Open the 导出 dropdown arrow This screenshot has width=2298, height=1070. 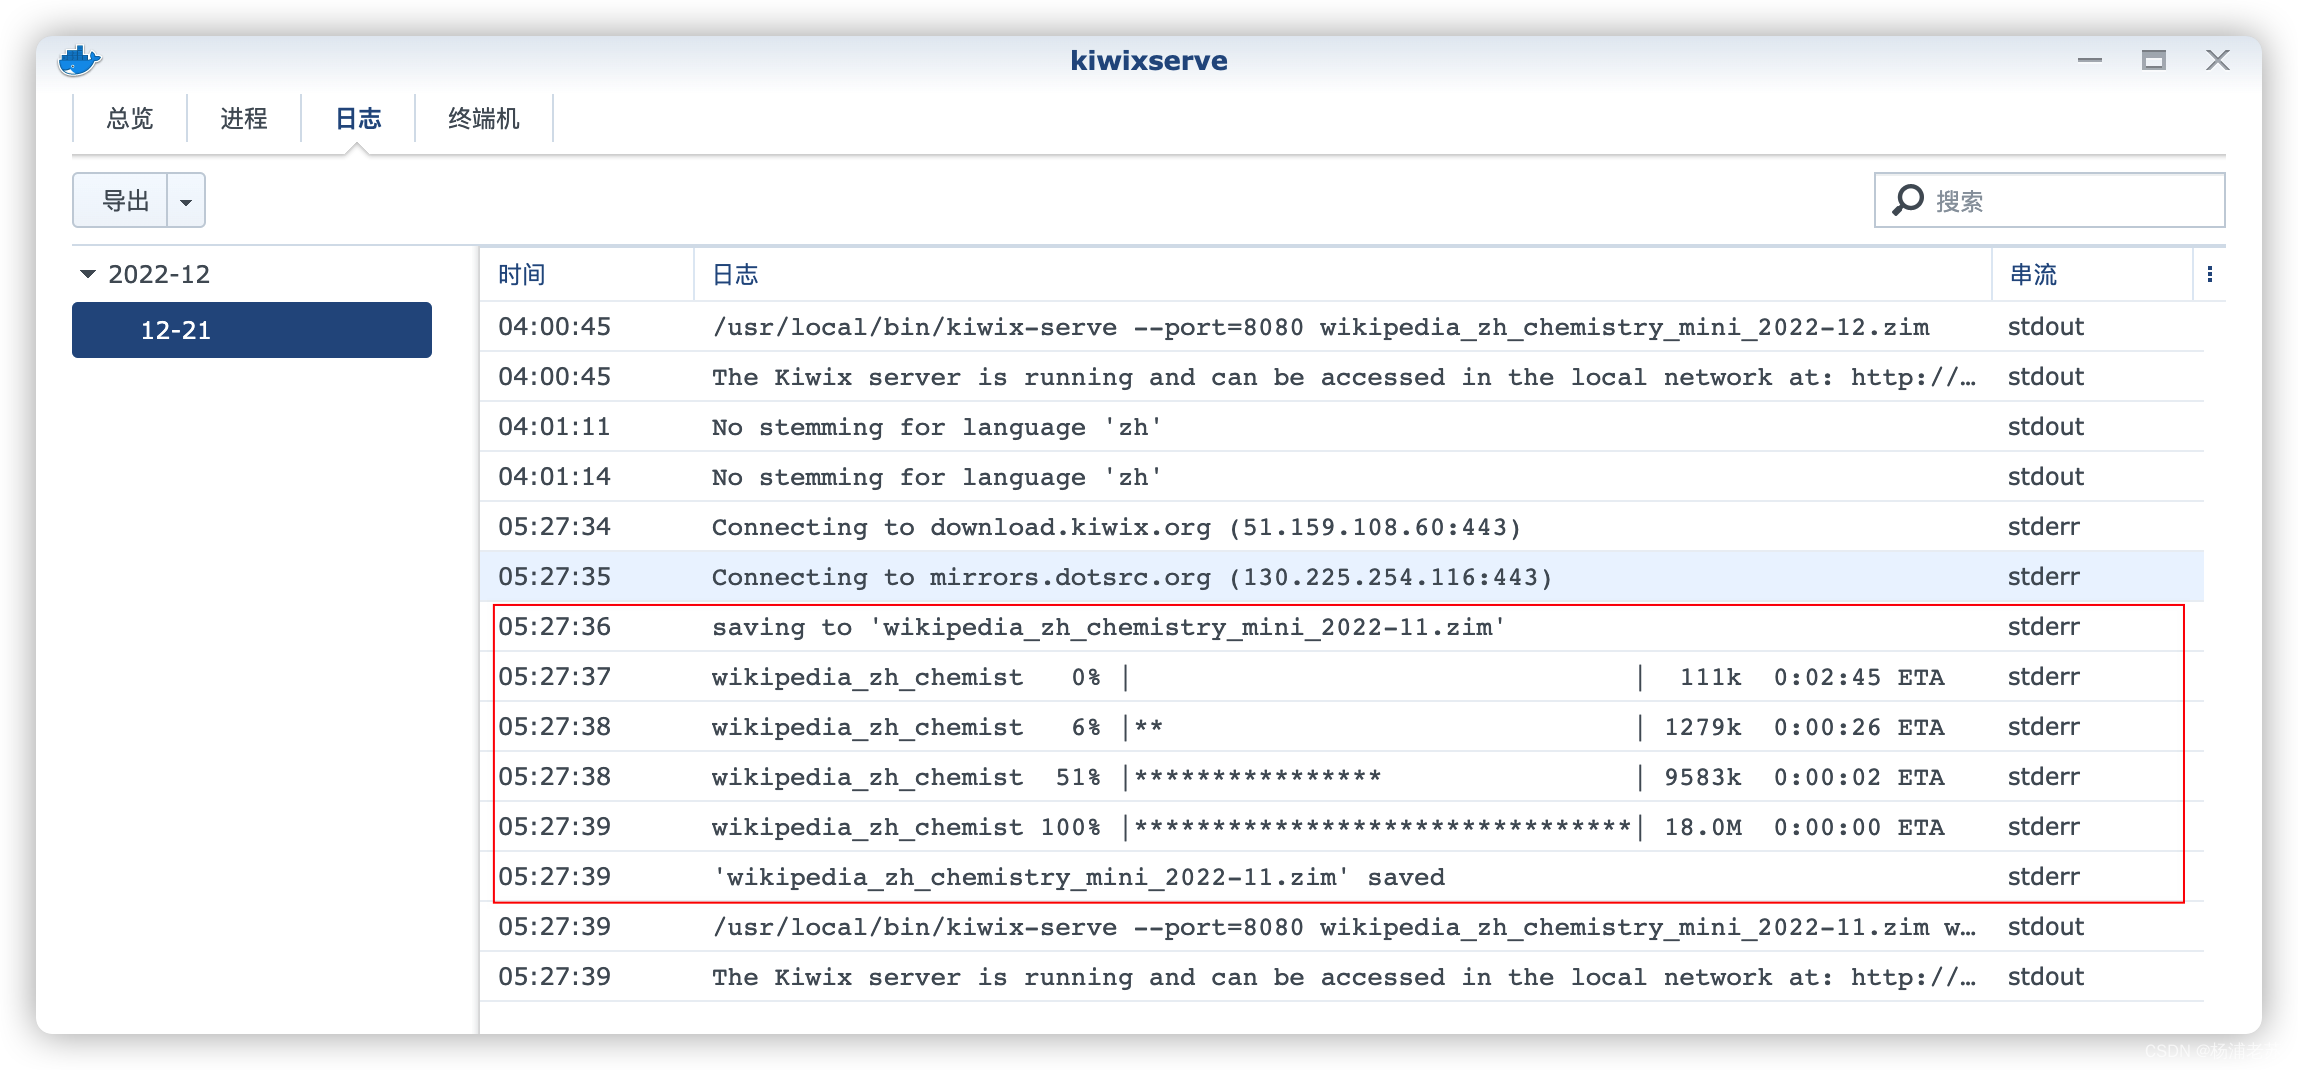click(186, 201)
